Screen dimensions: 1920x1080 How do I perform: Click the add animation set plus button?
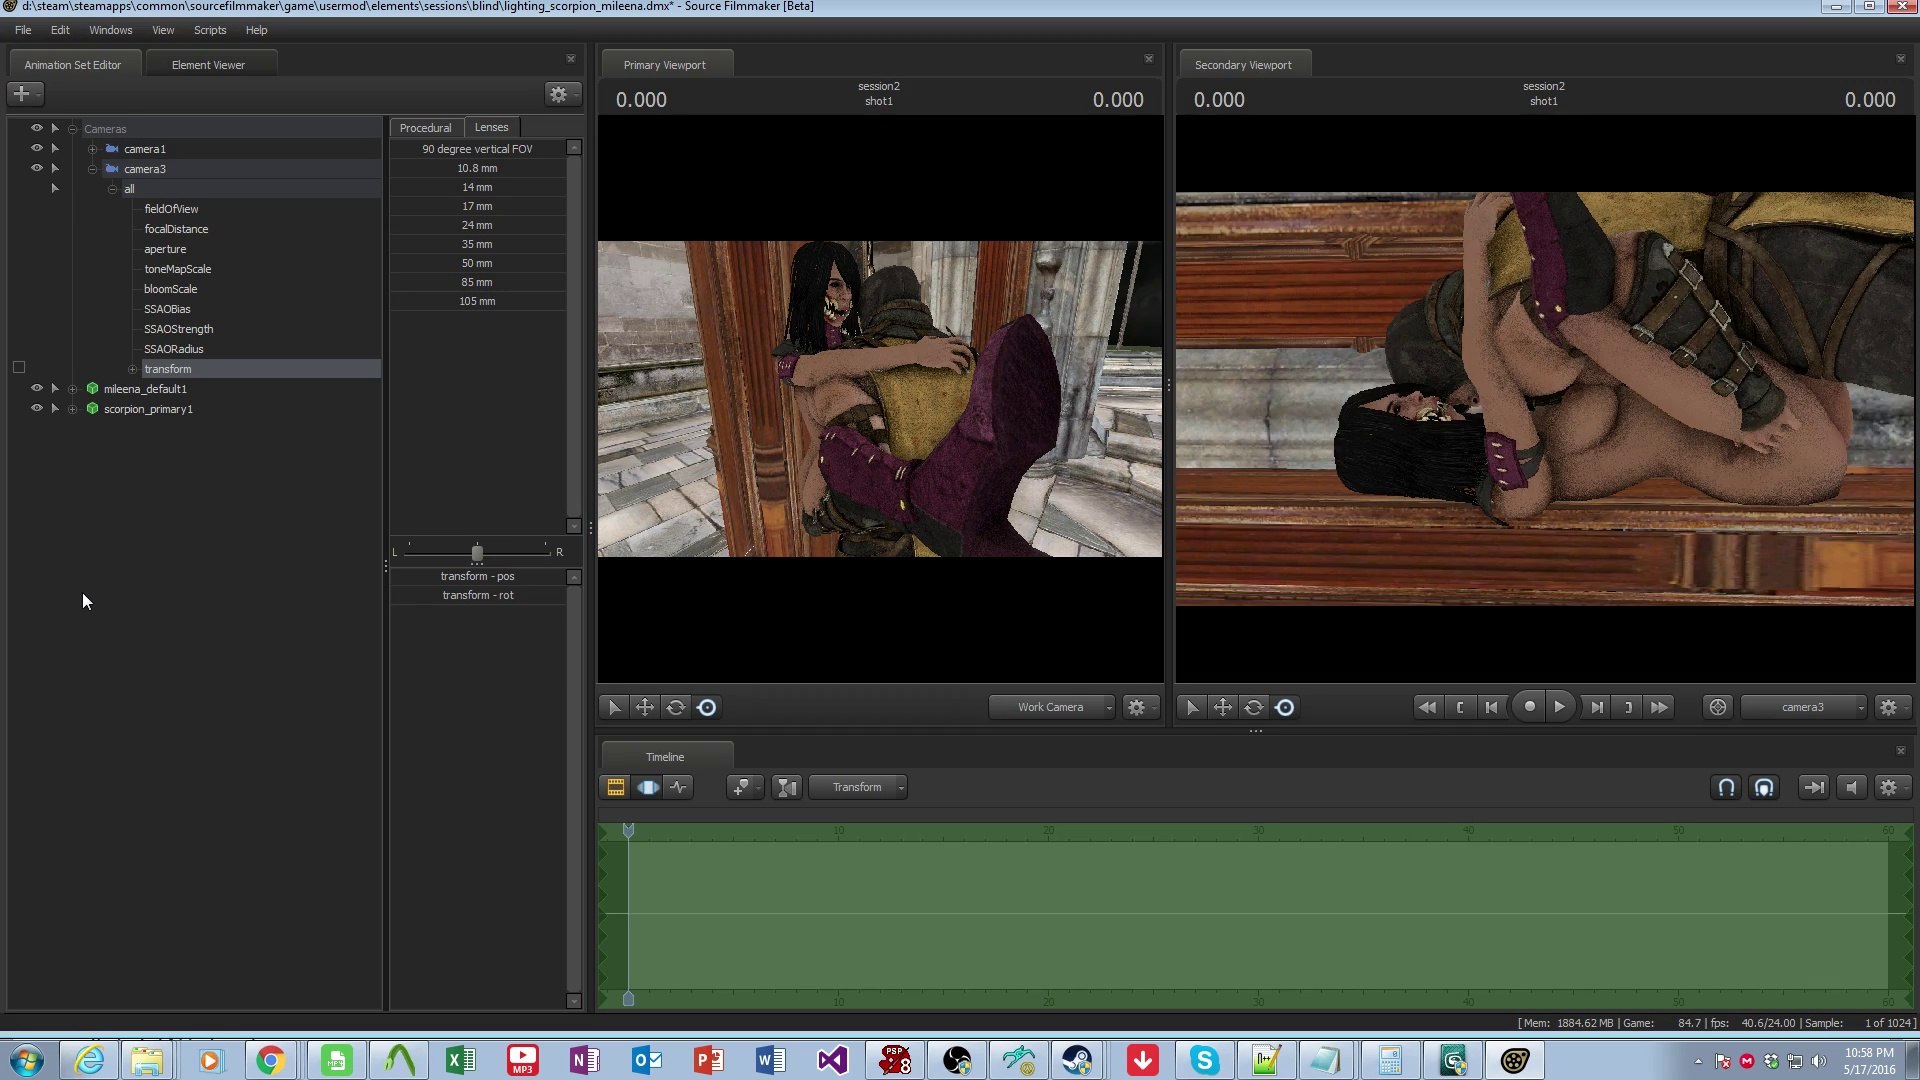click(x=22, y=94)
